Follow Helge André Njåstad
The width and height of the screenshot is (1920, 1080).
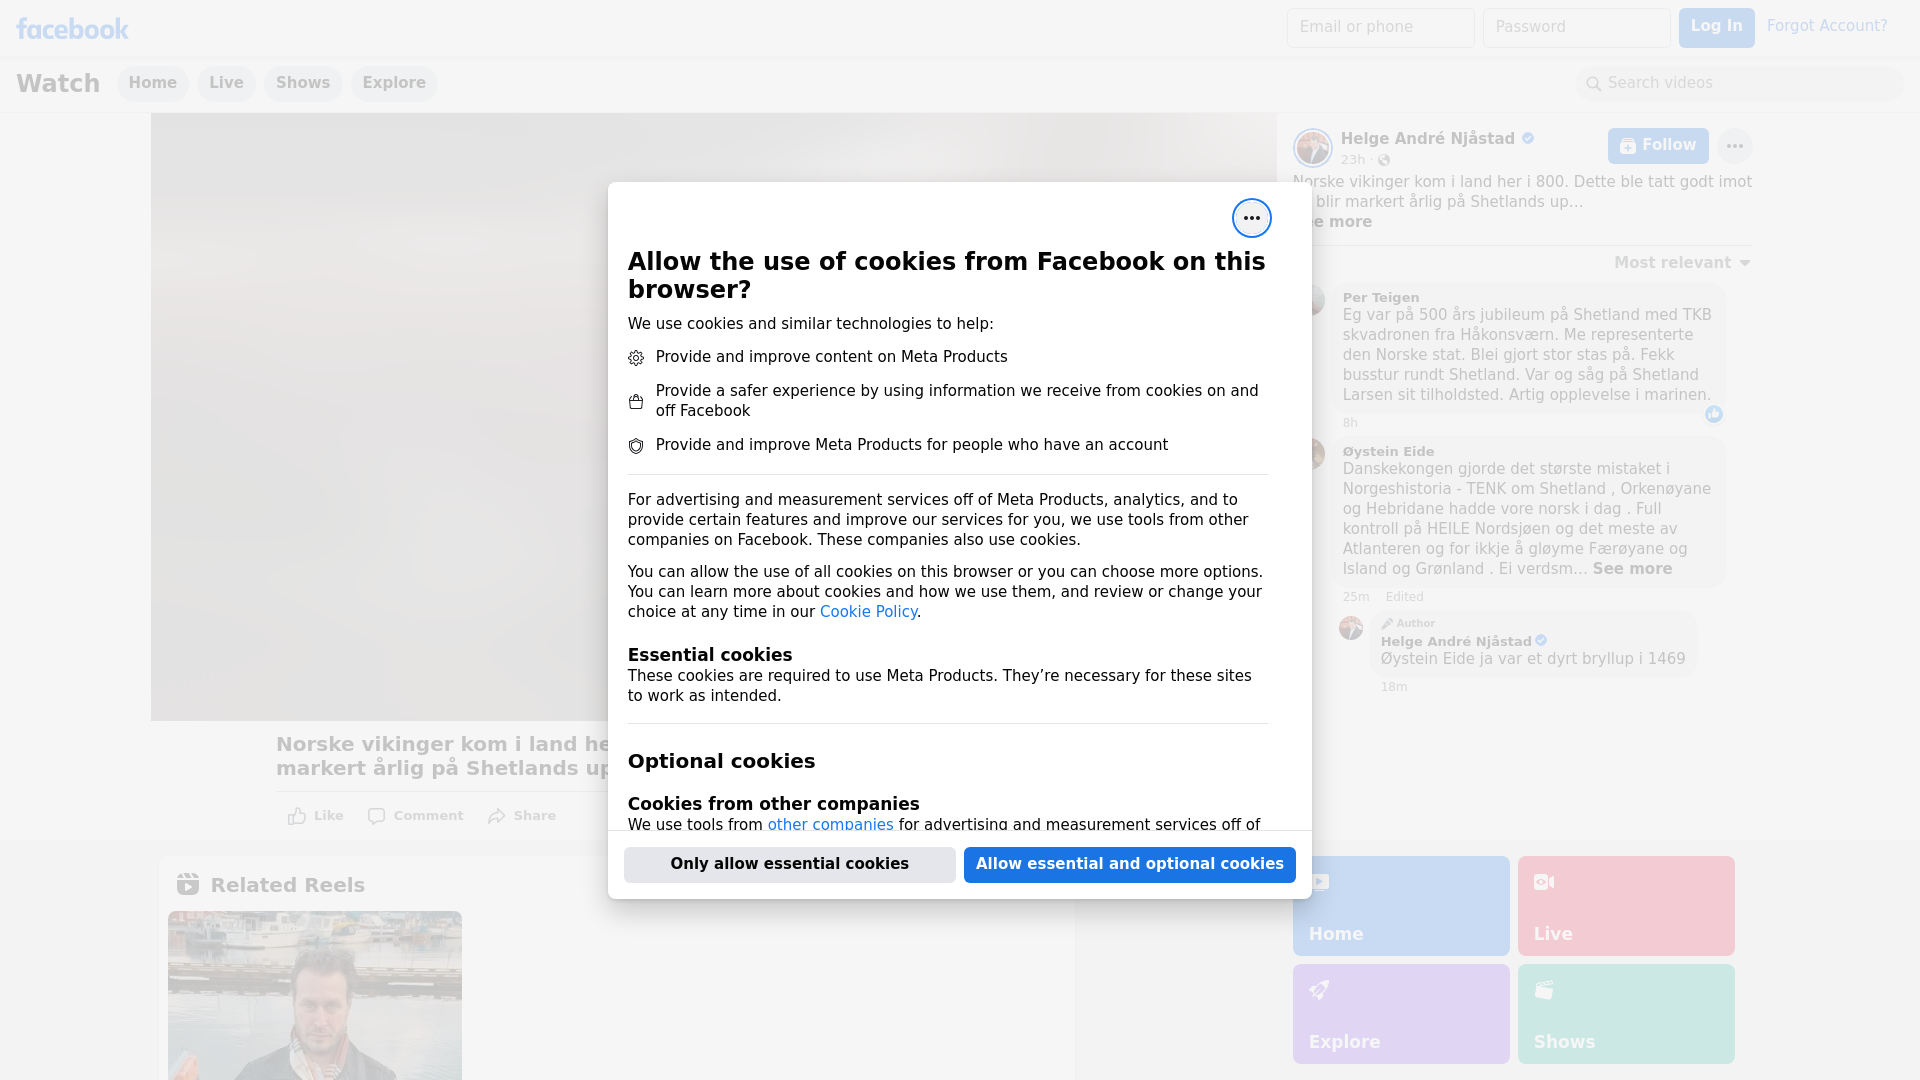coord(1657,146)
